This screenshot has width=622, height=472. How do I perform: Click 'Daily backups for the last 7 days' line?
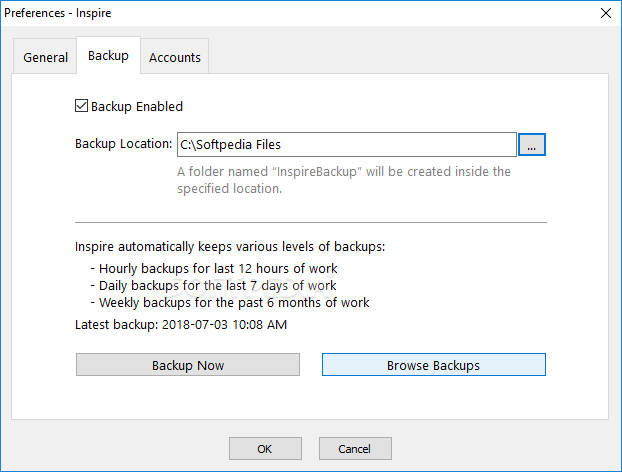pyautogui.click(x=213, y=286)
